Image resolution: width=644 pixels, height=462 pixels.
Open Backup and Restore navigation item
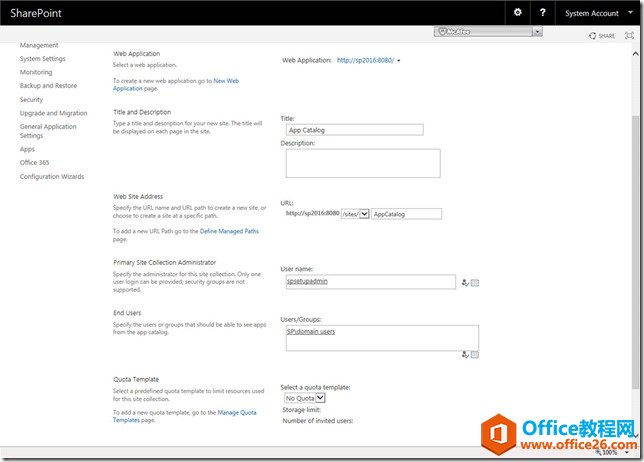[x=49, y=86]
